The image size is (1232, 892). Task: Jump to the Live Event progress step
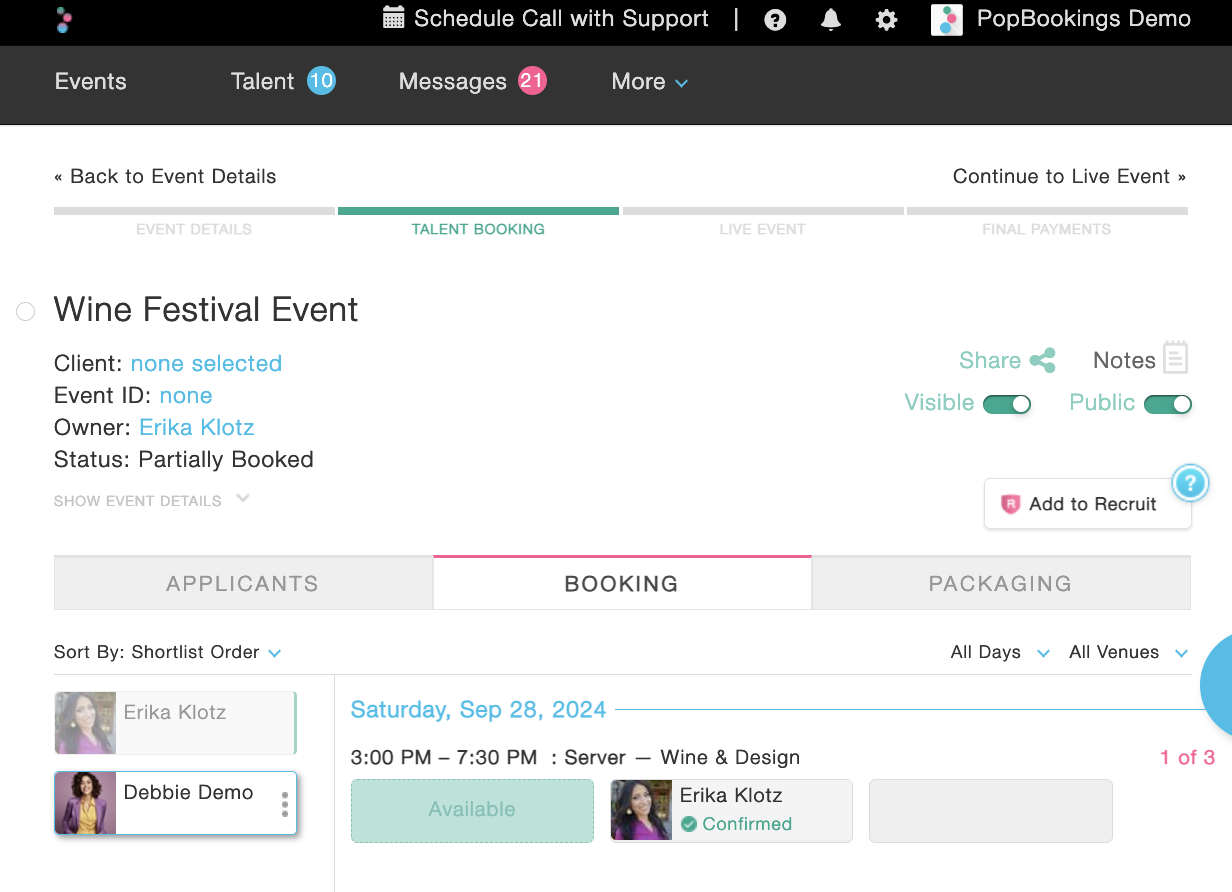762,229
